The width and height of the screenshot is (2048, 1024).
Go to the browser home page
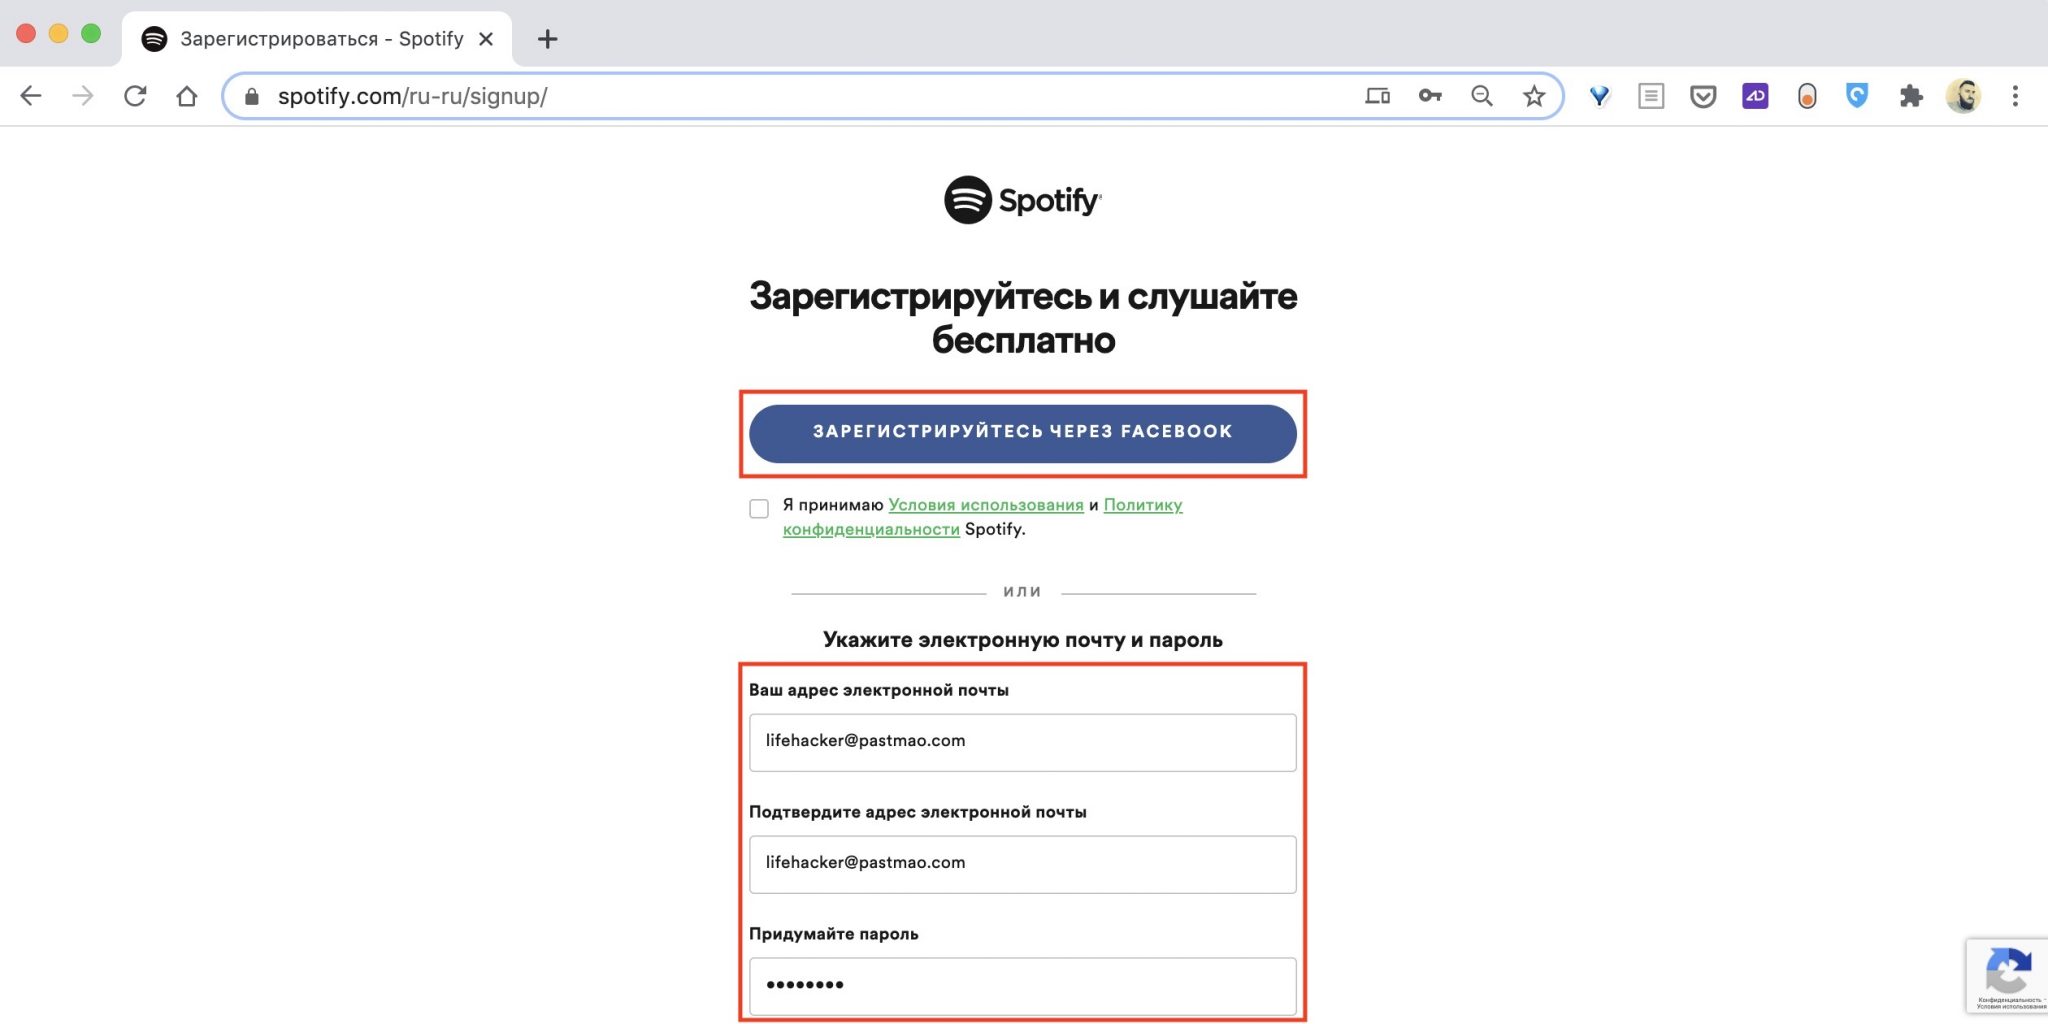point(187,96)
